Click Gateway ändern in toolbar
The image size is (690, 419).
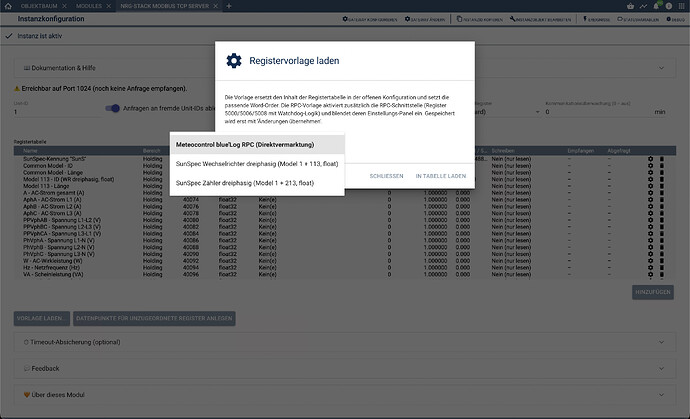(425, 19)
